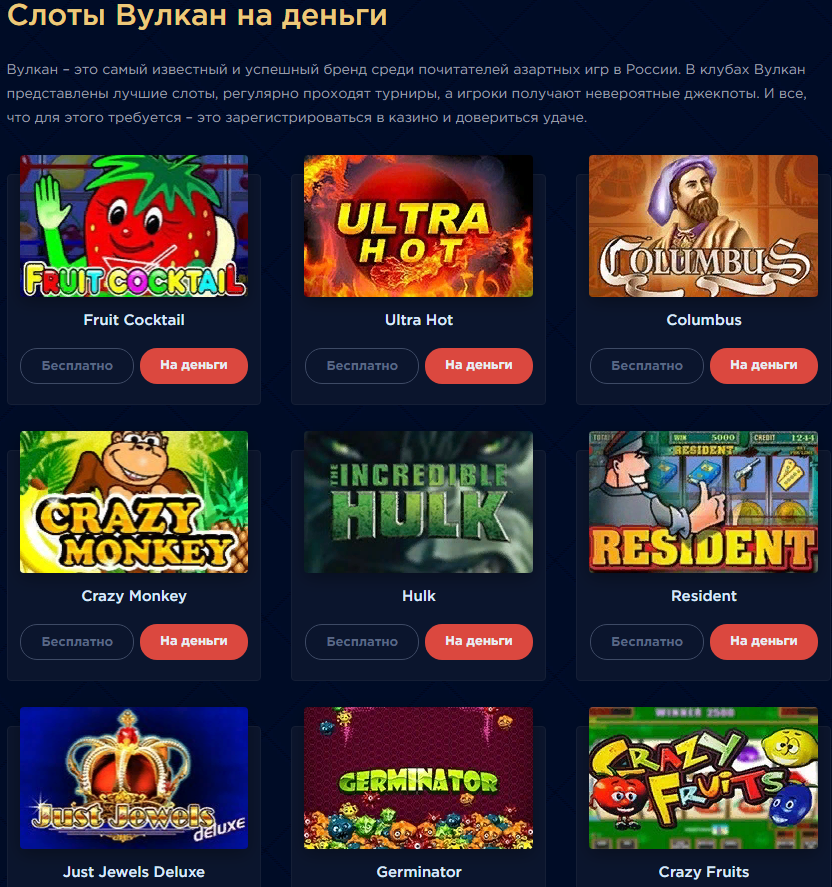Image resolution: width=832 pixels, height=887 pixels.
Task: Click the Crazy Monkey title text
Action: 134,596
